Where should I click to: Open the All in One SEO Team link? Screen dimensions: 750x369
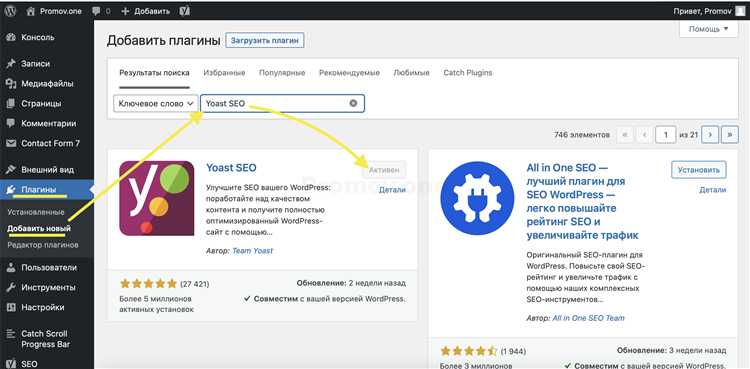(x=589, y=318)
